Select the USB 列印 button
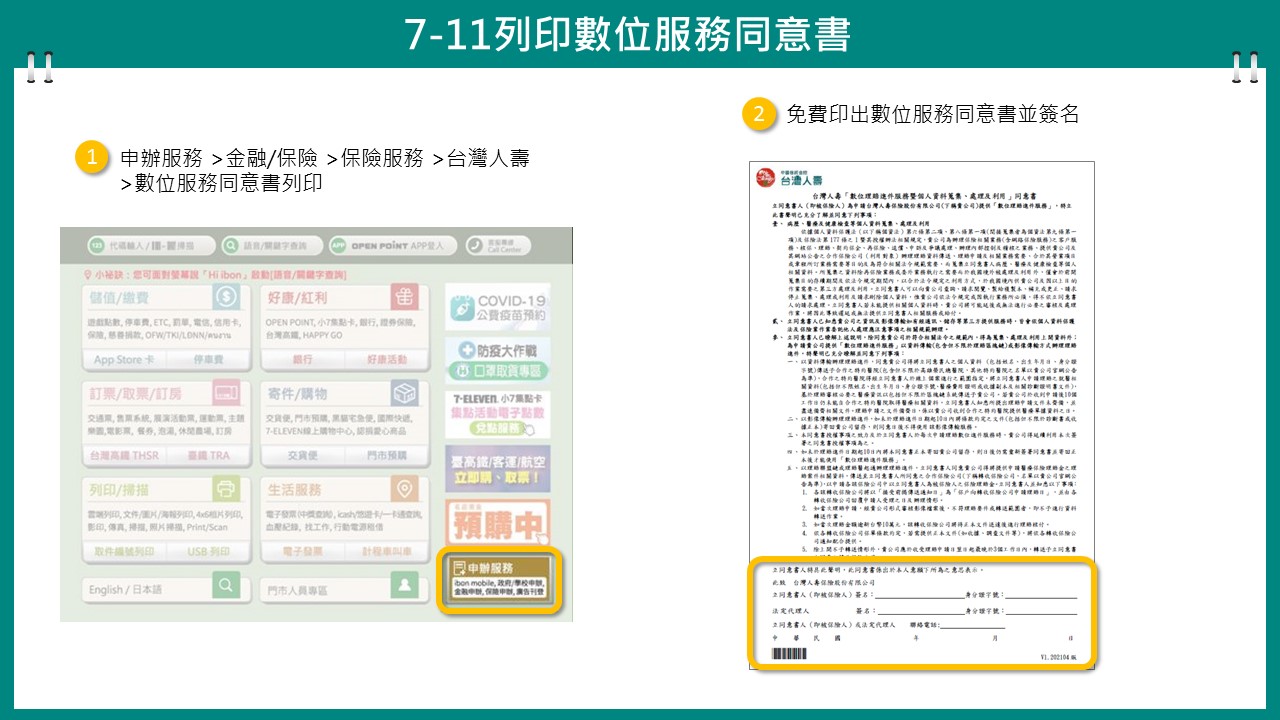Image resolution: width=1280 pixels, height=720 pixels. coord(207,551)
